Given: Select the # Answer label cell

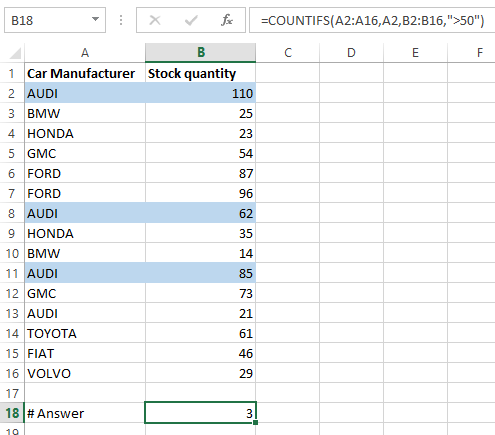Looking at the screenshot, I should pyautogui.click(x=85, y=413).
